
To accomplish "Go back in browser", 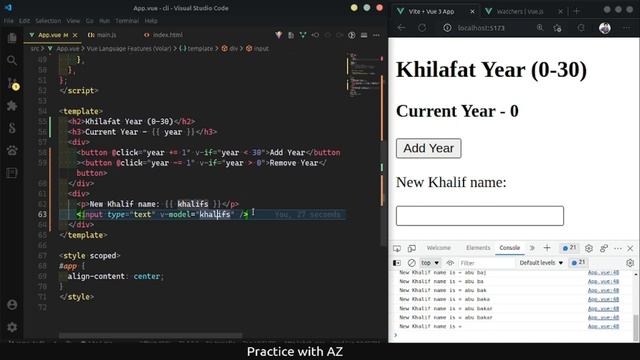I will (401, 28).
